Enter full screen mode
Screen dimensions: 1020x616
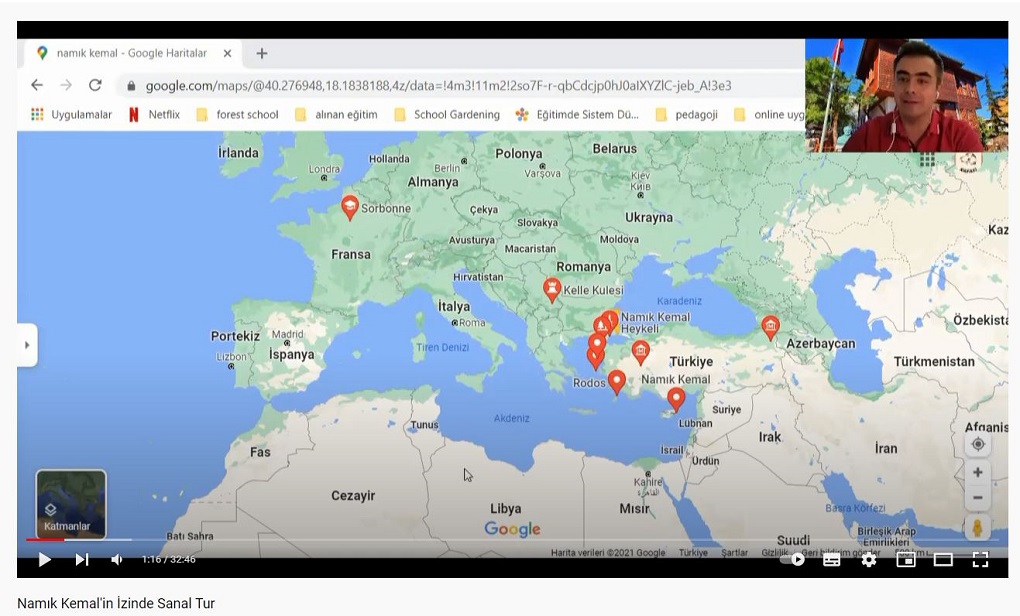[x=980, y=559]
